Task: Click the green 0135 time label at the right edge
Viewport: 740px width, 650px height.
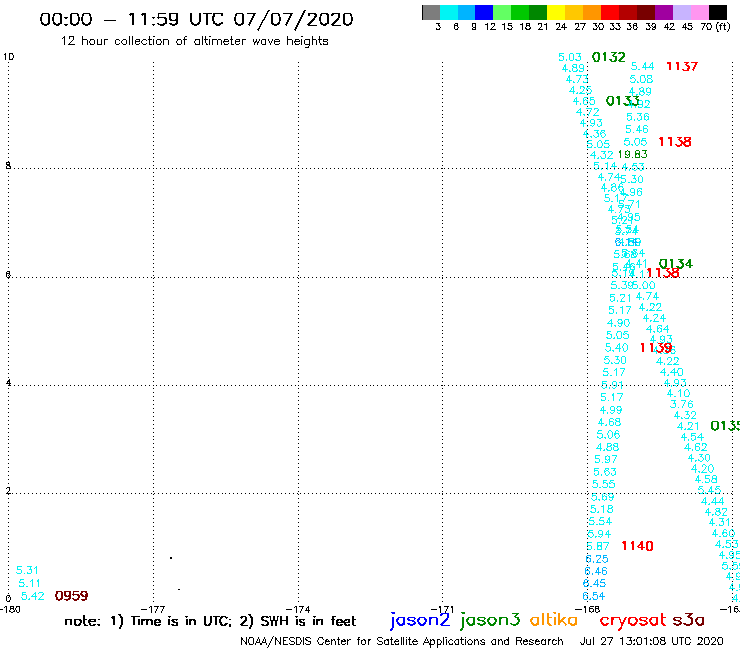Action: click(725, 426)
